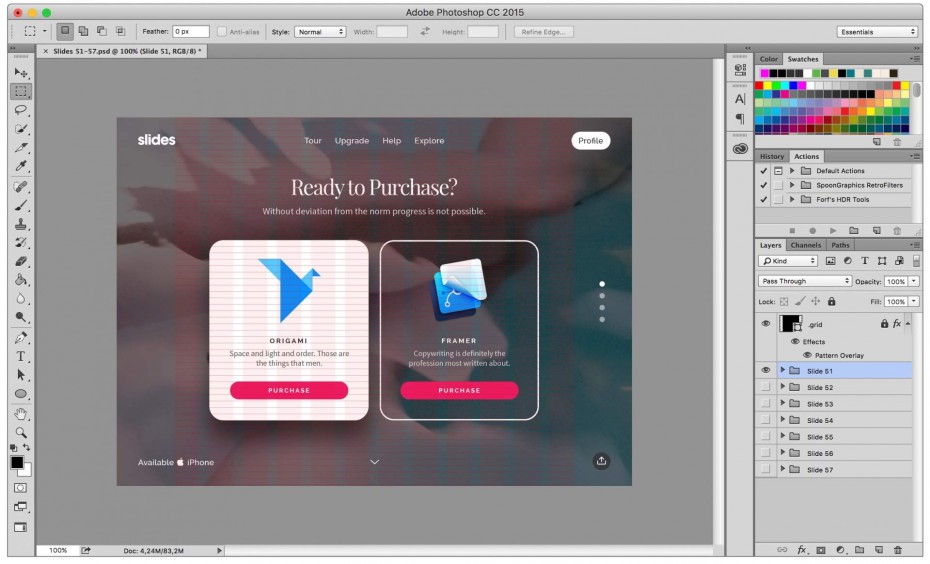Screen dimensions: 930x564
Task: Click Add layer style fx icon at bottom
Action: tap(801, 550)
